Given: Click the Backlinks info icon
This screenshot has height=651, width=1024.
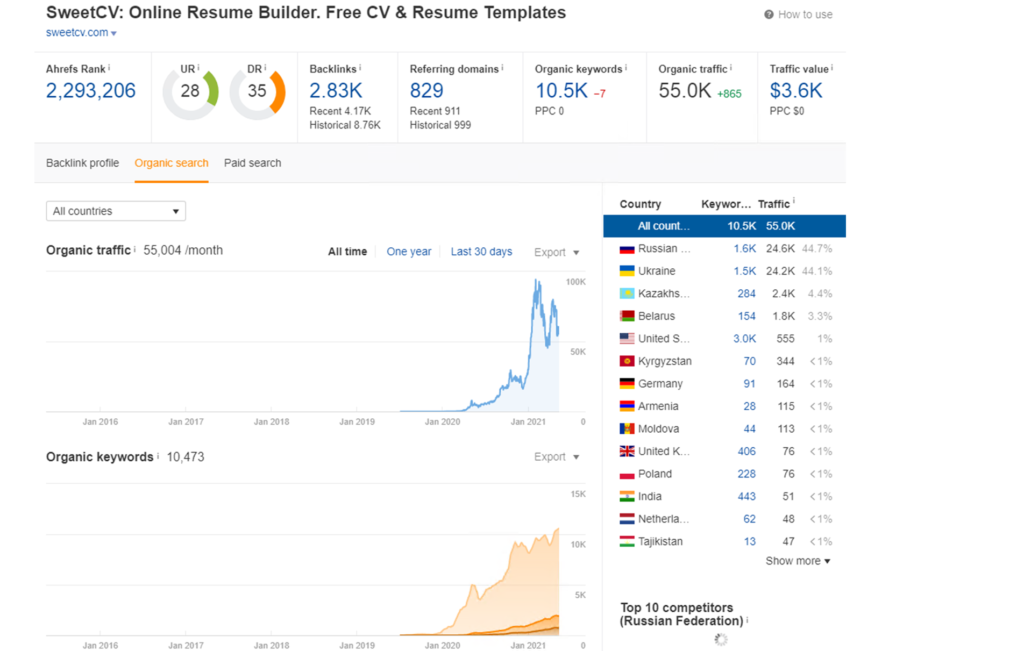Looking at the screenshot, I should [360, 67].
